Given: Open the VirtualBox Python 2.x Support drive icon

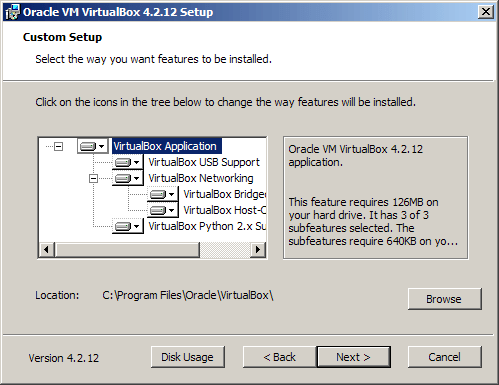Looking at the screenshot, I should click(127, 226).
